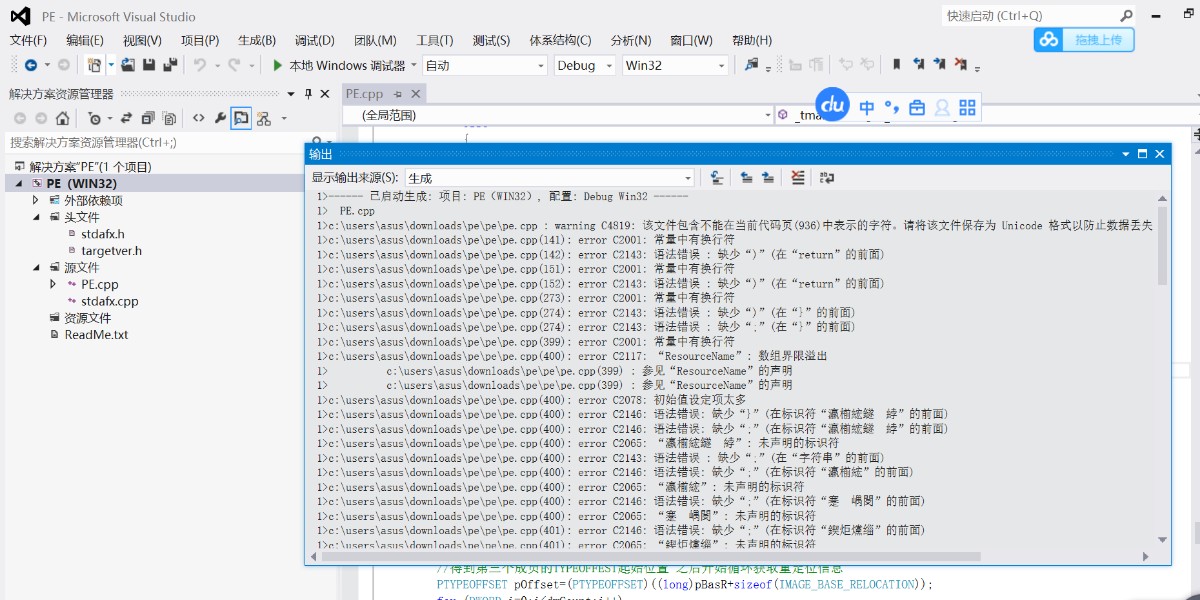Click the Open File toolbar icon
Screen dimensions: 1200x600
(128, 65)
